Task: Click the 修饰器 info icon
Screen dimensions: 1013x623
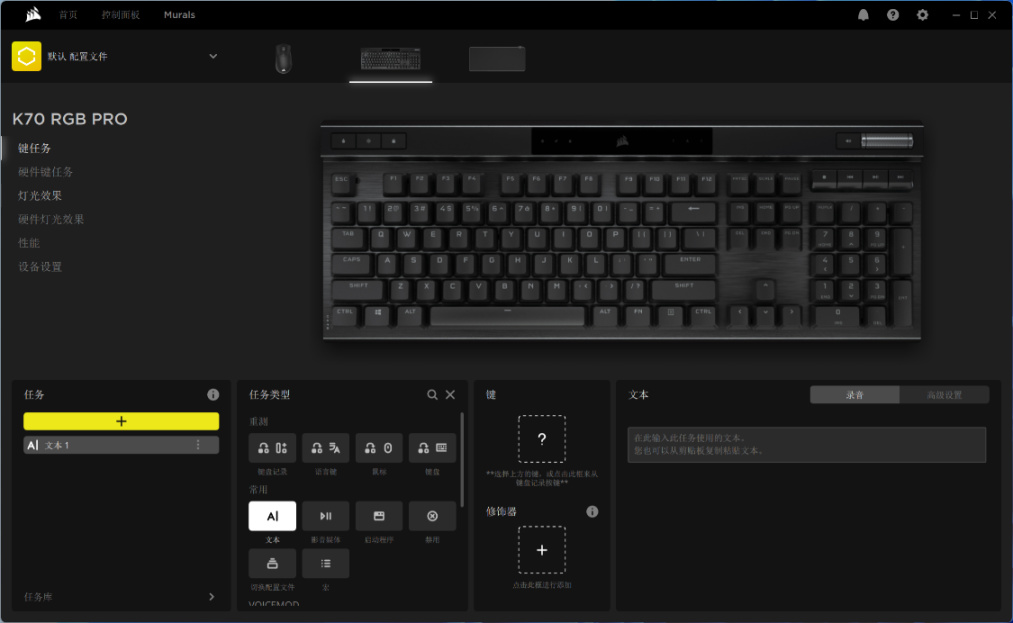Action: tap(592, 511)
